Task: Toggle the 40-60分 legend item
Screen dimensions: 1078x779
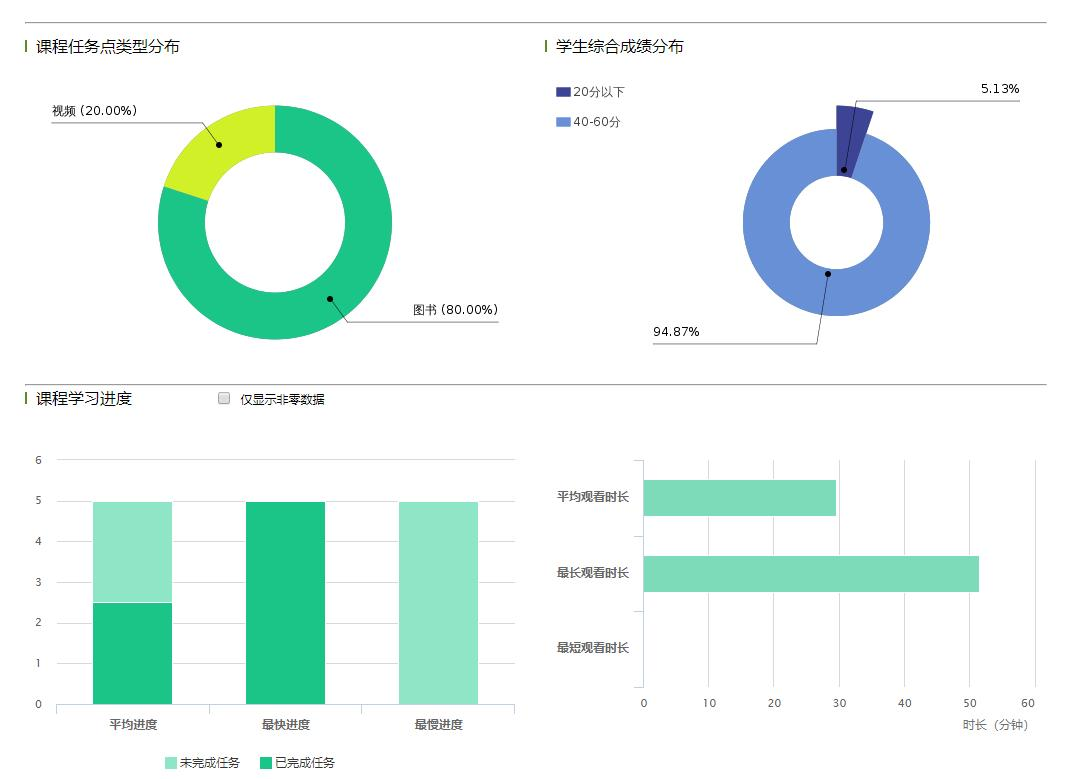Action: 588,122
